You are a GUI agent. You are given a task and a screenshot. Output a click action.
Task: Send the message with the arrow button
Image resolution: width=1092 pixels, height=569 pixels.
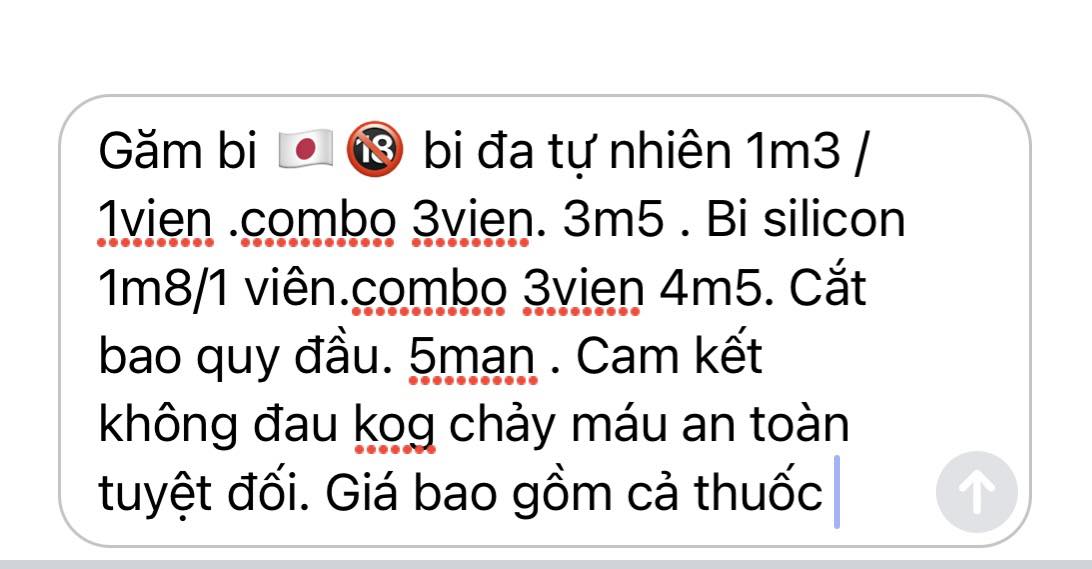click(x=976, y=492)
